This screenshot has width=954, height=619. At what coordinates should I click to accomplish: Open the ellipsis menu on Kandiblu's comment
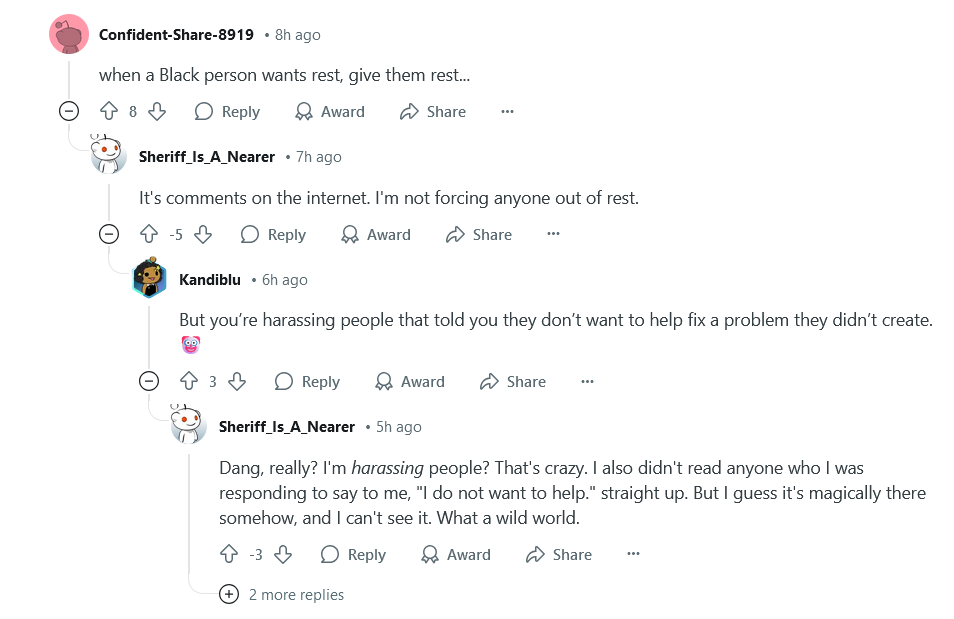coord(587,382)
